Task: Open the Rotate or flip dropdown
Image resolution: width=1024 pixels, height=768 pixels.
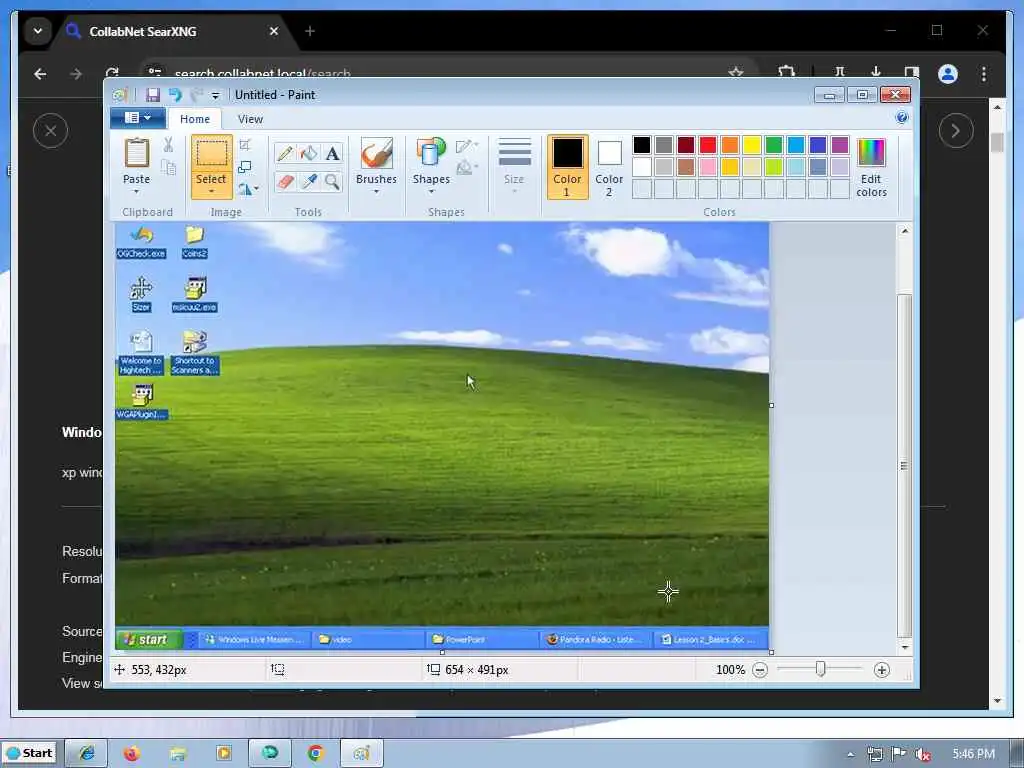Action: pos(248,189)
